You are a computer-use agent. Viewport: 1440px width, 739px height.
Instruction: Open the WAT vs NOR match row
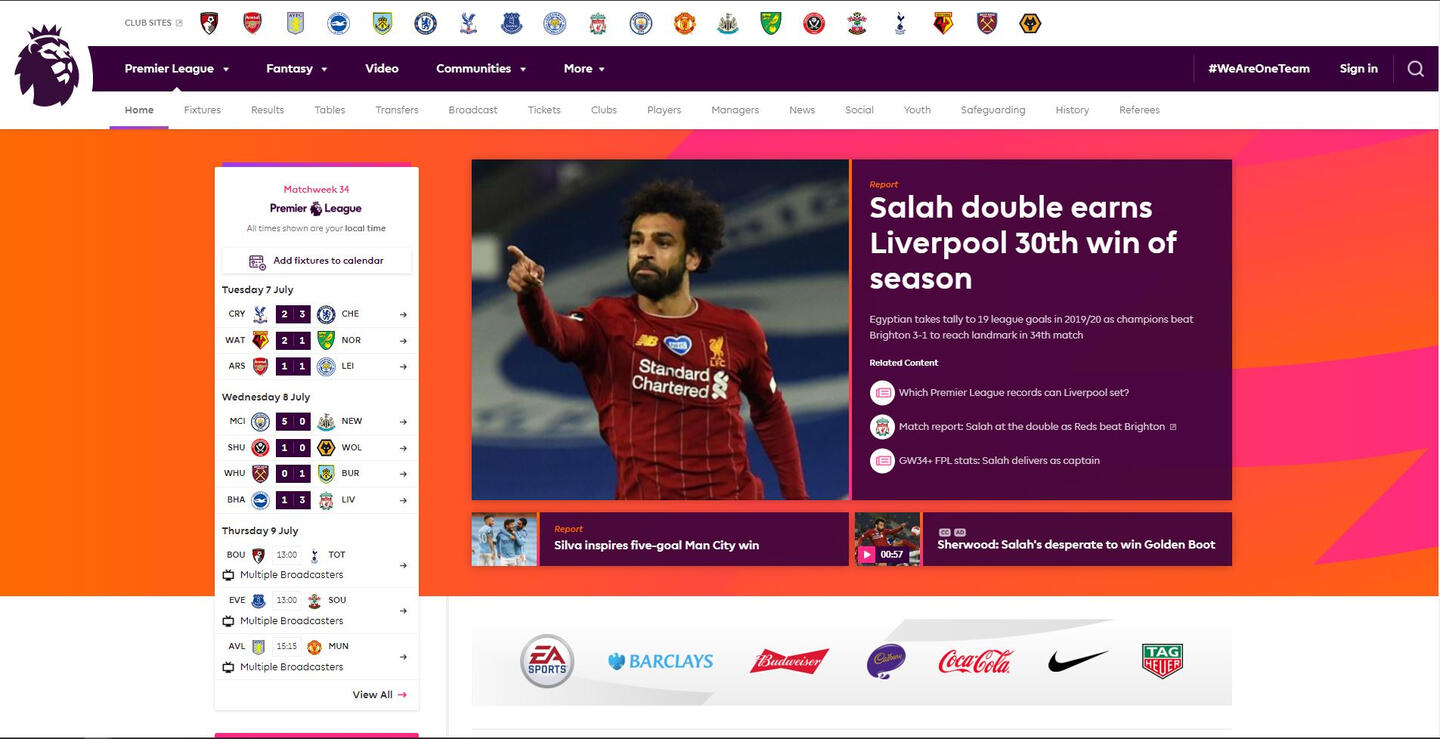[316, 341]
